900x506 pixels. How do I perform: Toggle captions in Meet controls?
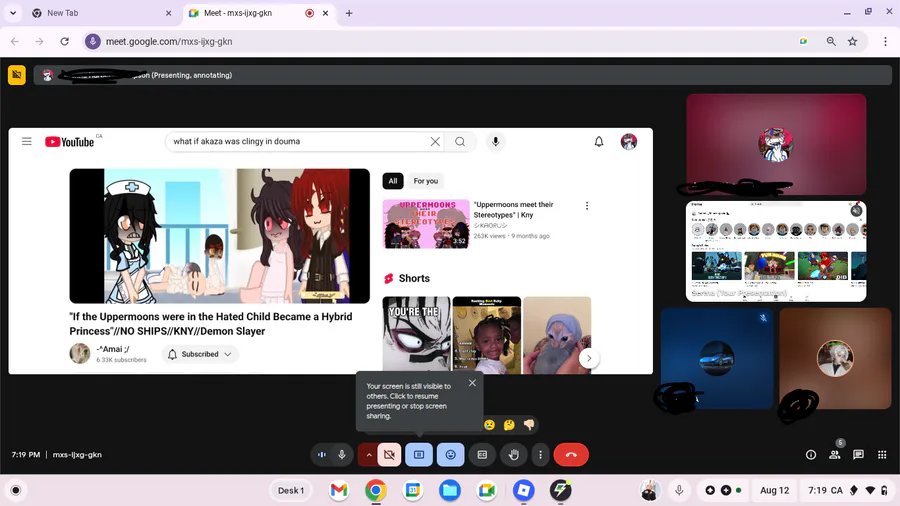tap(482, 455)
